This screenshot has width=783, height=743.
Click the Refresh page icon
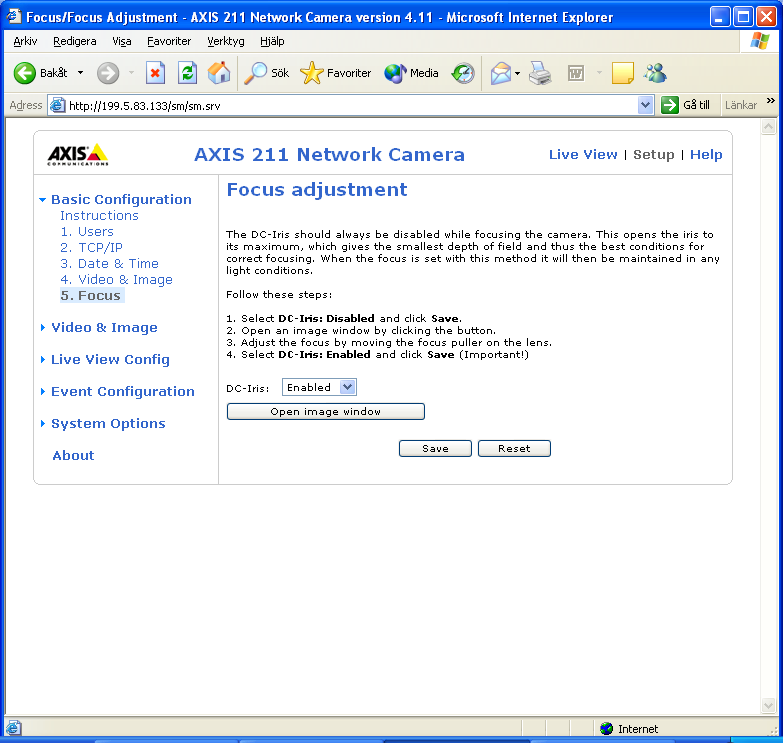tap(187, 73)
